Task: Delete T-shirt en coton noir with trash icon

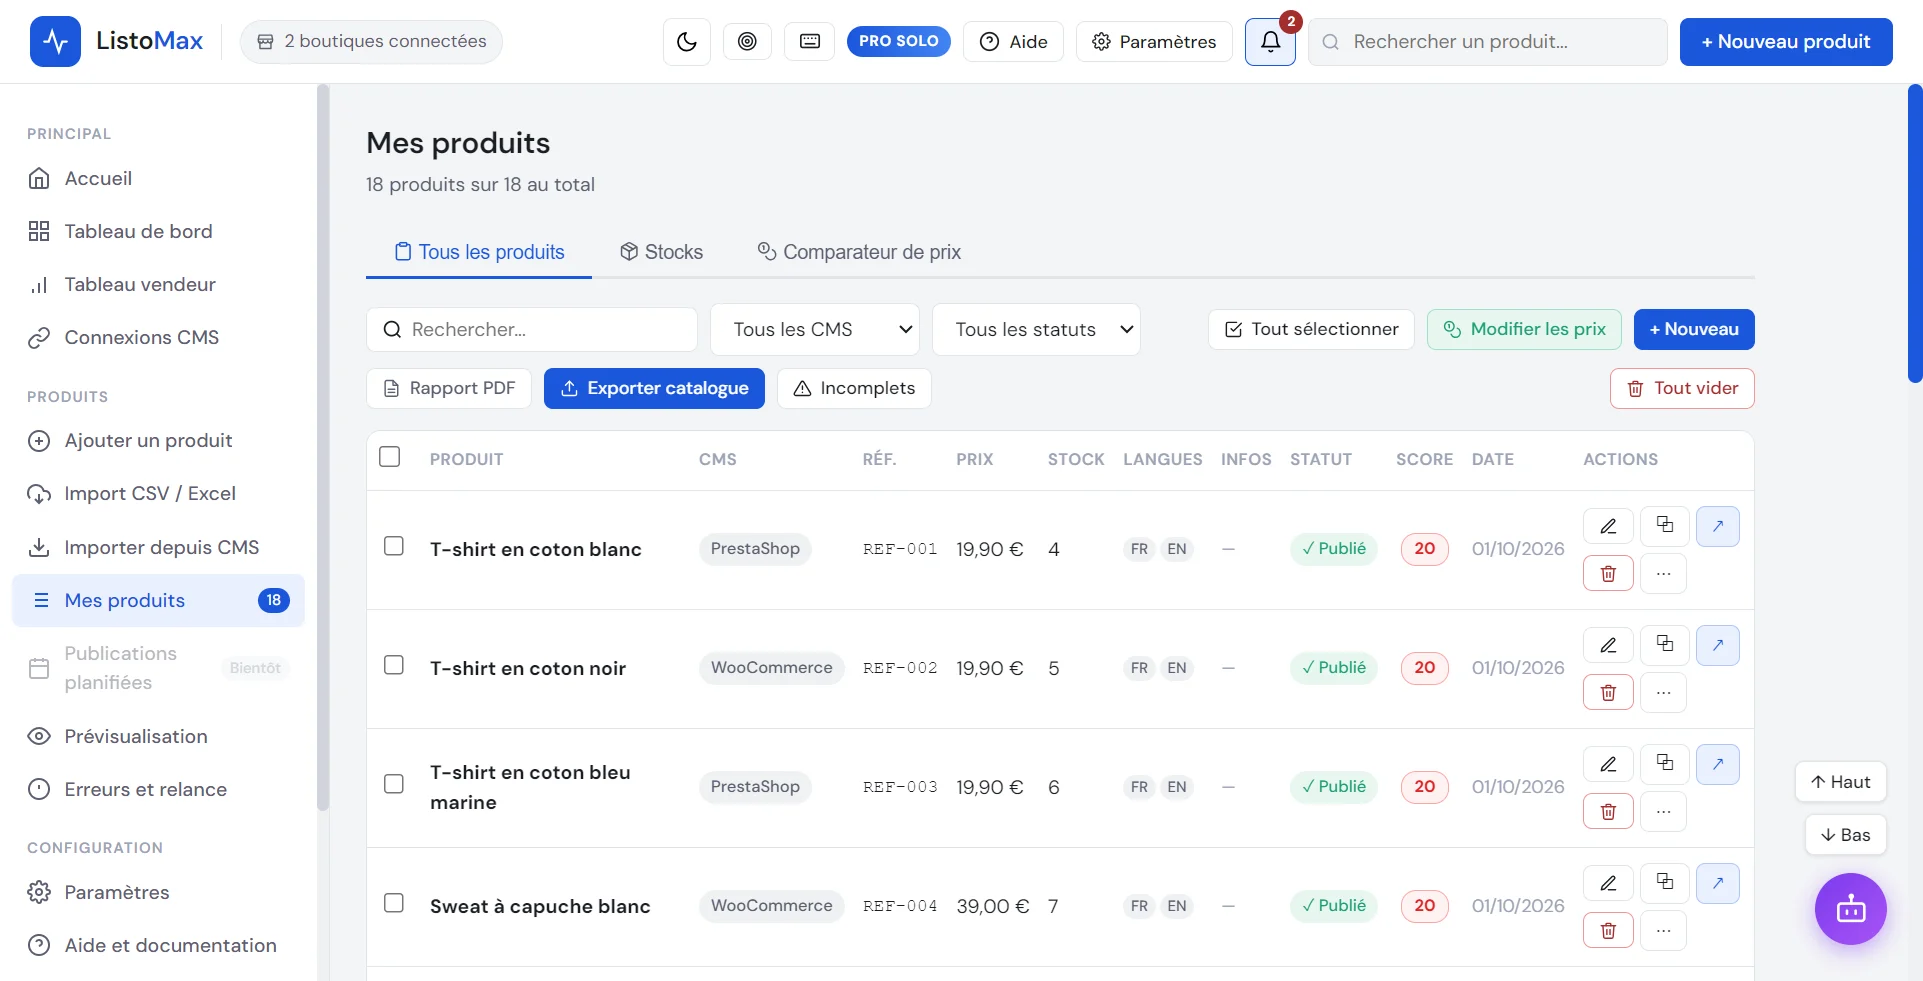Action: (x=1608, y=693)
